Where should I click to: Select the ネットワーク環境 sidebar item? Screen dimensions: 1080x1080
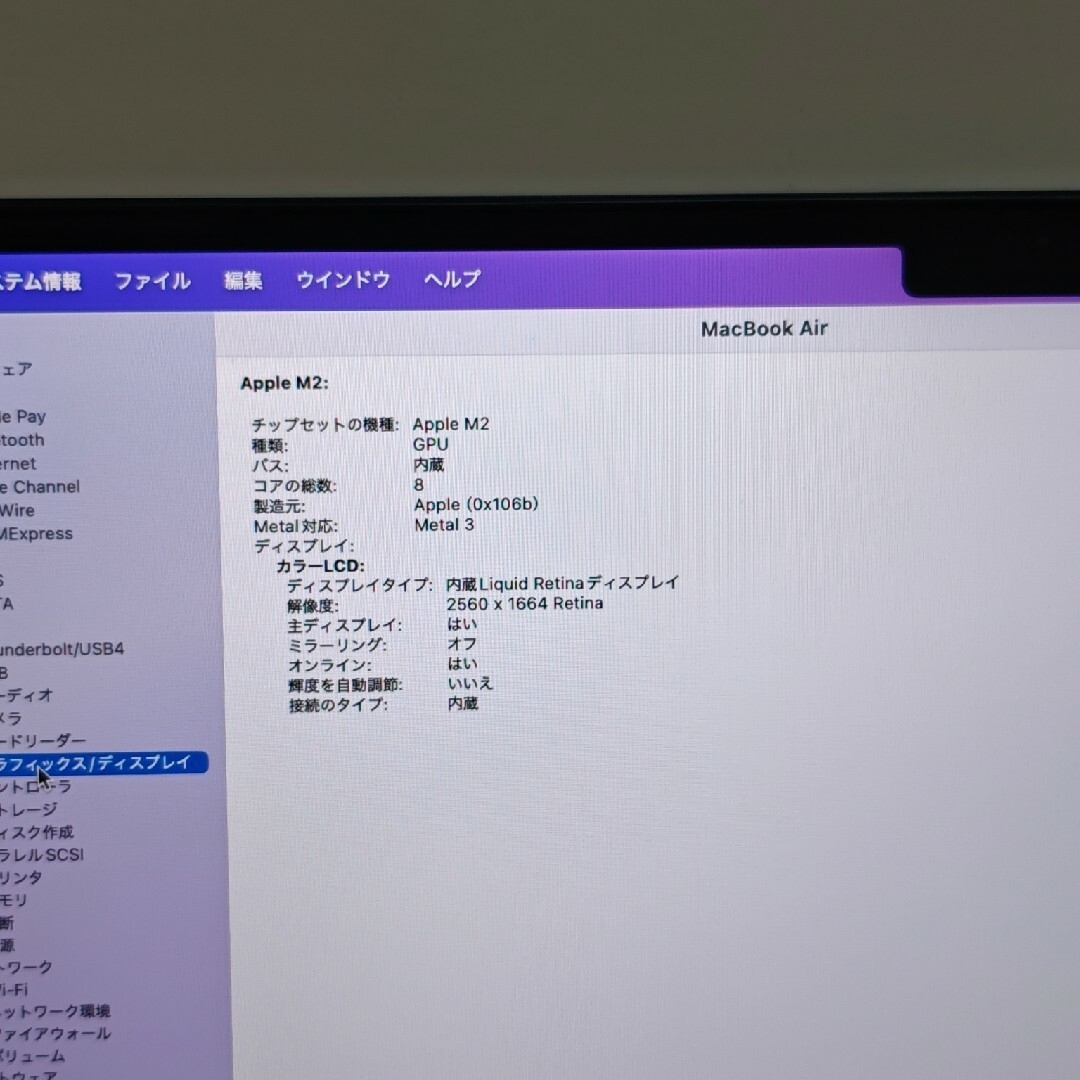click(55, 1011)
